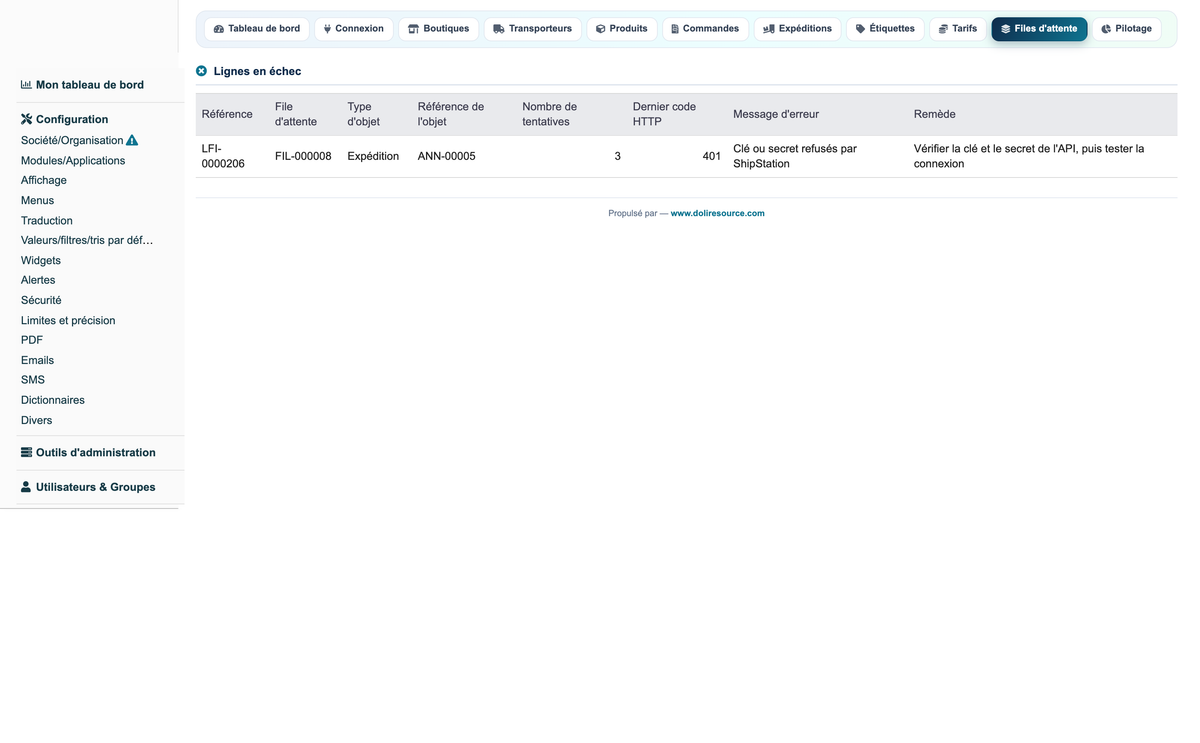
Task: Click the warning triangle next to Société/Organisation
Action: [x=132, y=140]
